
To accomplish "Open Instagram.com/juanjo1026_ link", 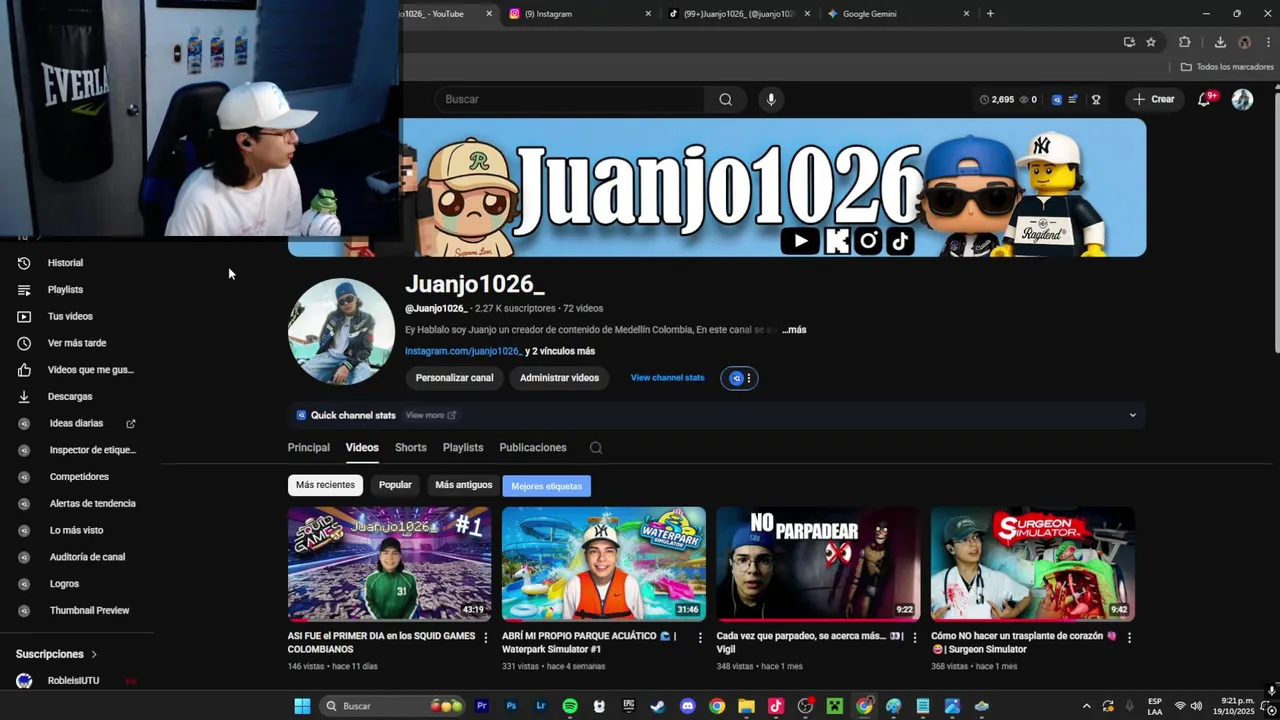I will (x=463, y=351).
